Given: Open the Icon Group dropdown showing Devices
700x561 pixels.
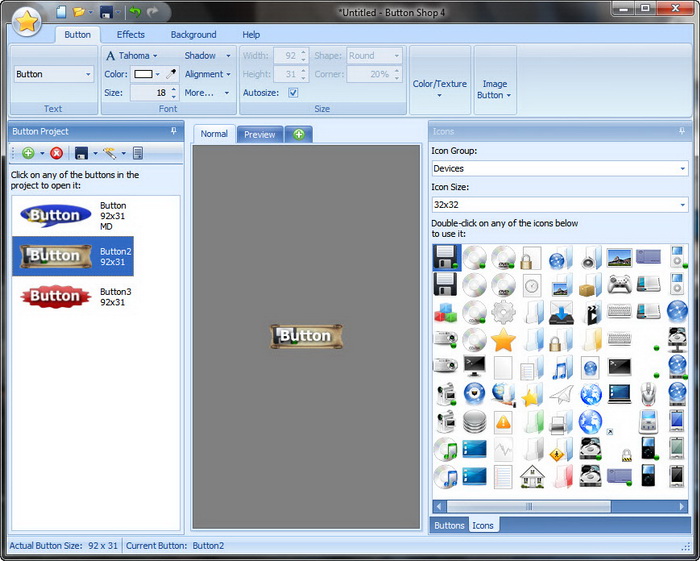Looking at the screenshot, I should 558,169.
